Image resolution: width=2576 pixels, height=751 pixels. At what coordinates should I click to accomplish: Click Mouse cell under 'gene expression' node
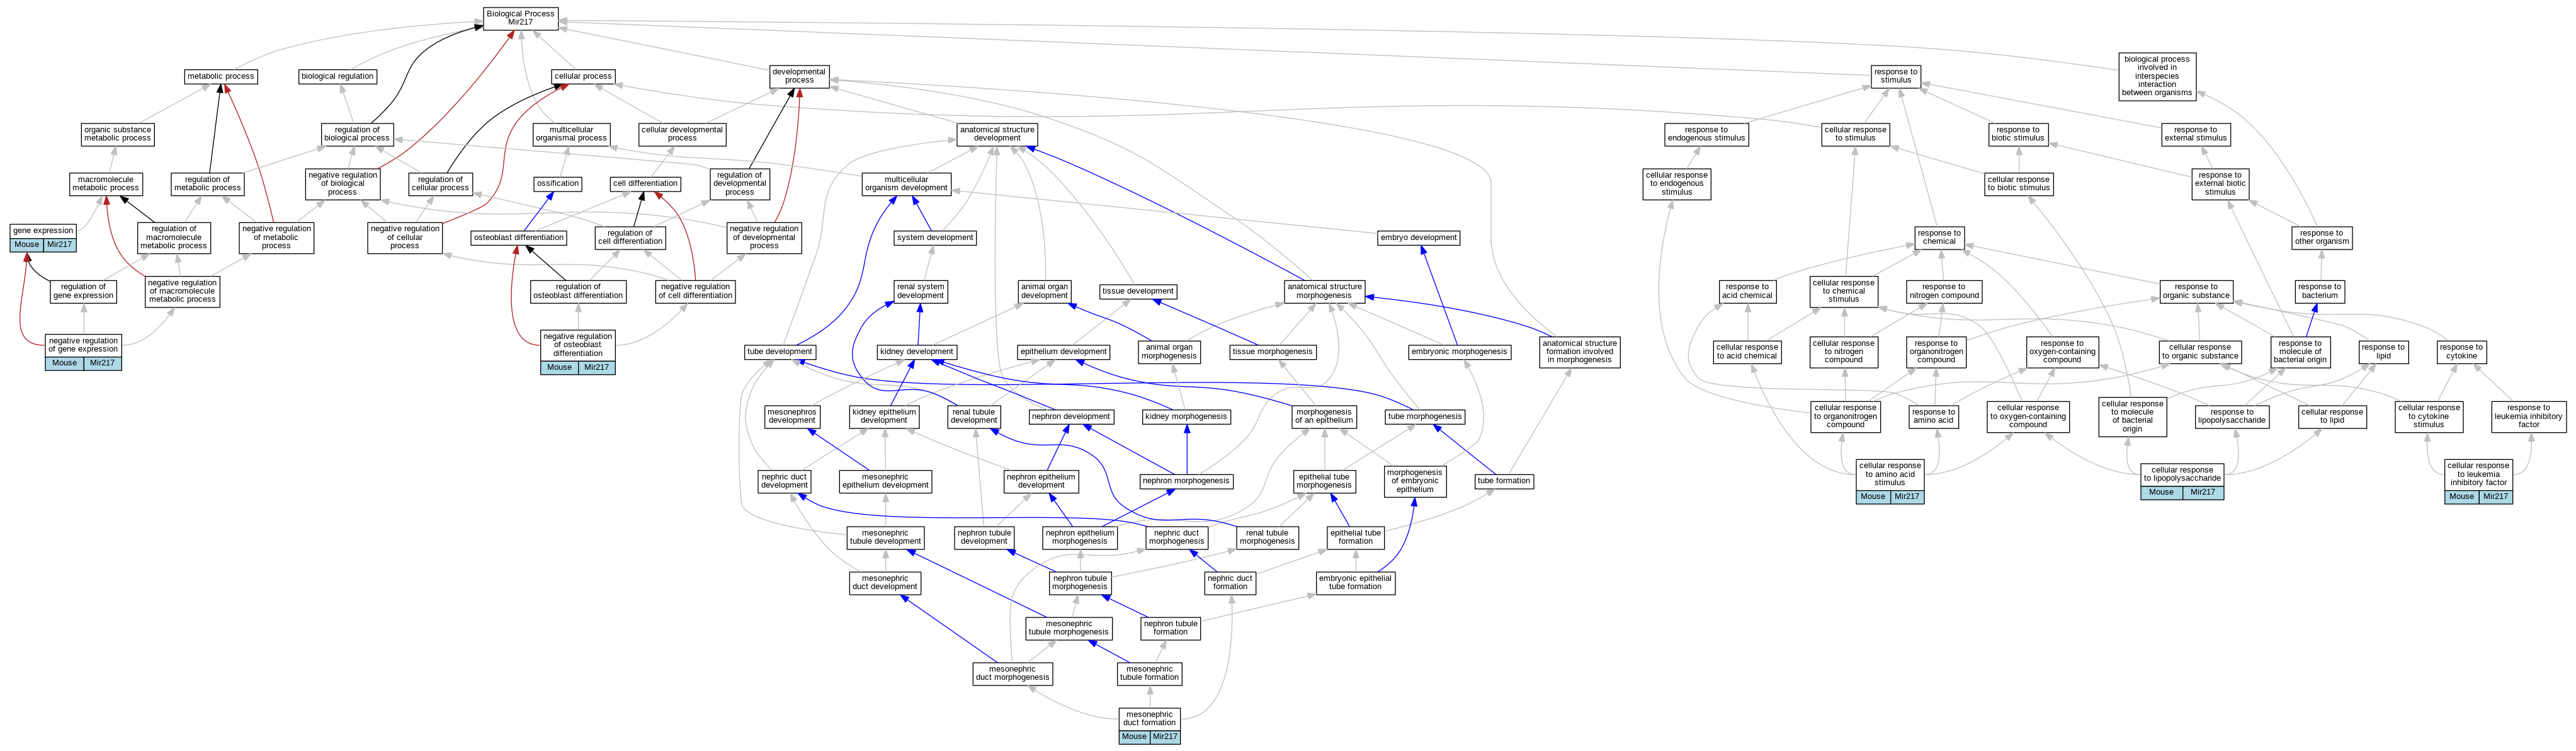point(27,245)
